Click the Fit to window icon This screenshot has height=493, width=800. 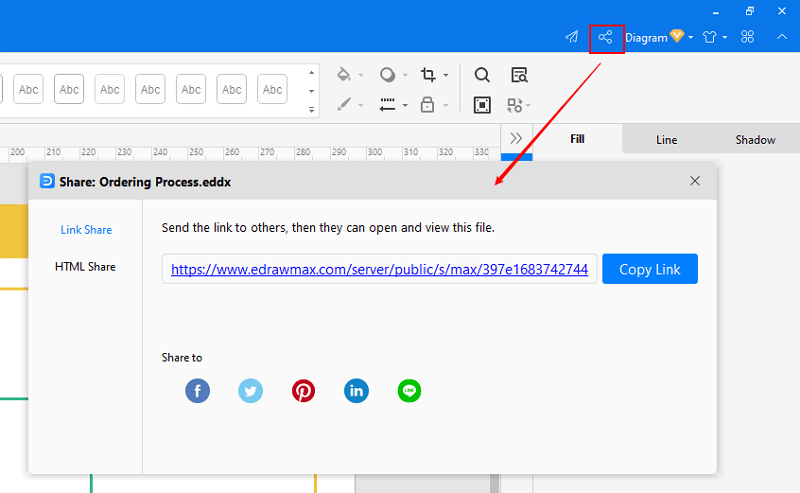click(x=482, y=105)
